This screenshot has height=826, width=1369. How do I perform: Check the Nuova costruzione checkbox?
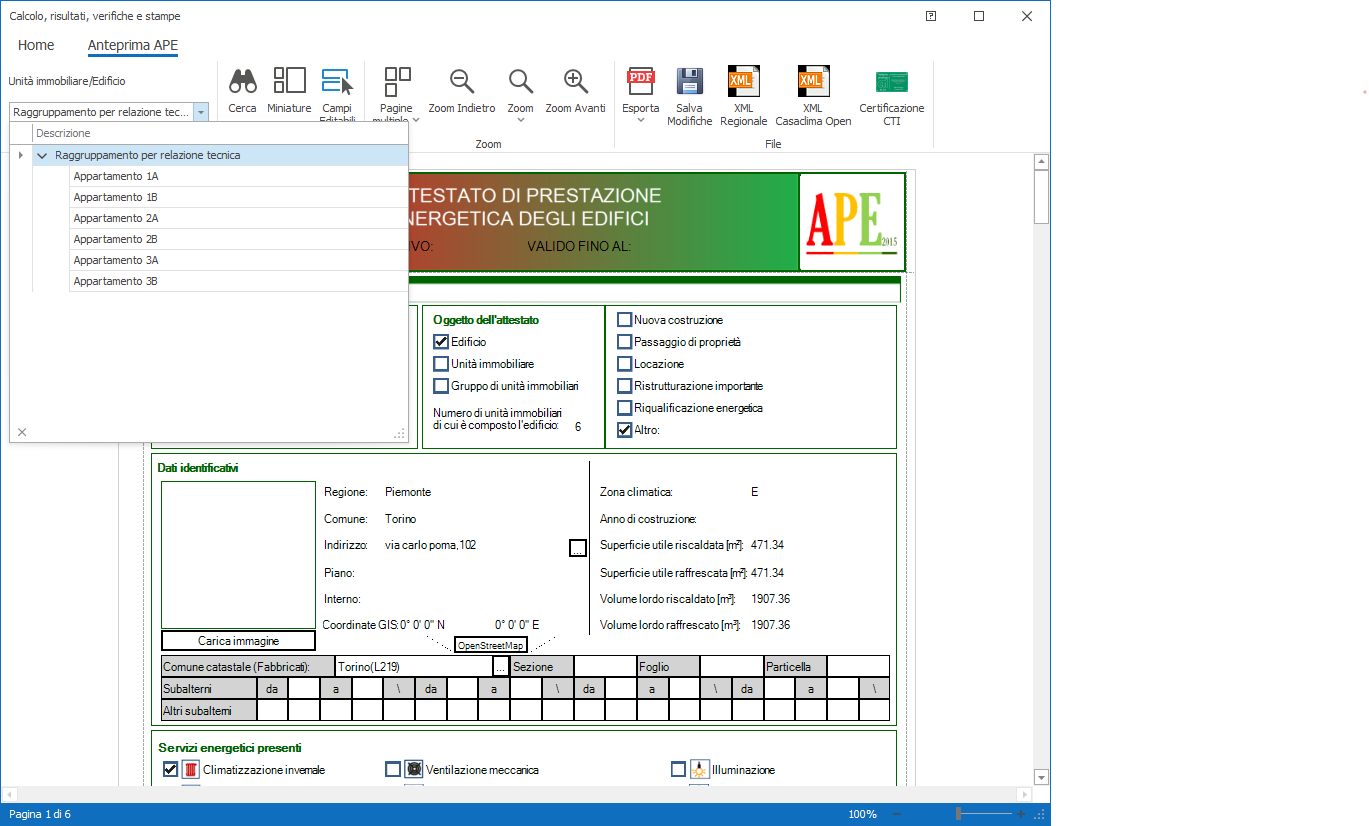pos(625,320)
